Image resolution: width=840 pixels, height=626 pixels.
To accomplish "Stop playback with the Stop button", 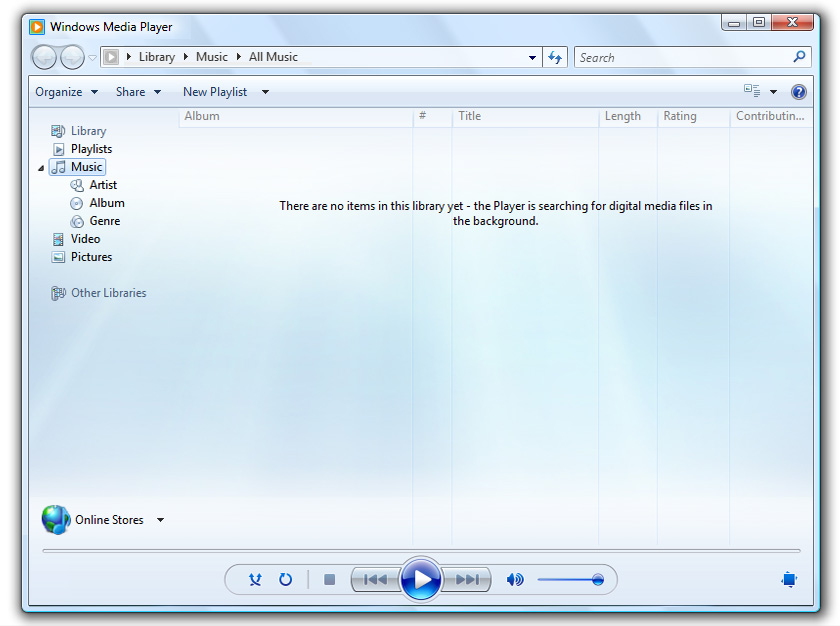I will 329,579.
